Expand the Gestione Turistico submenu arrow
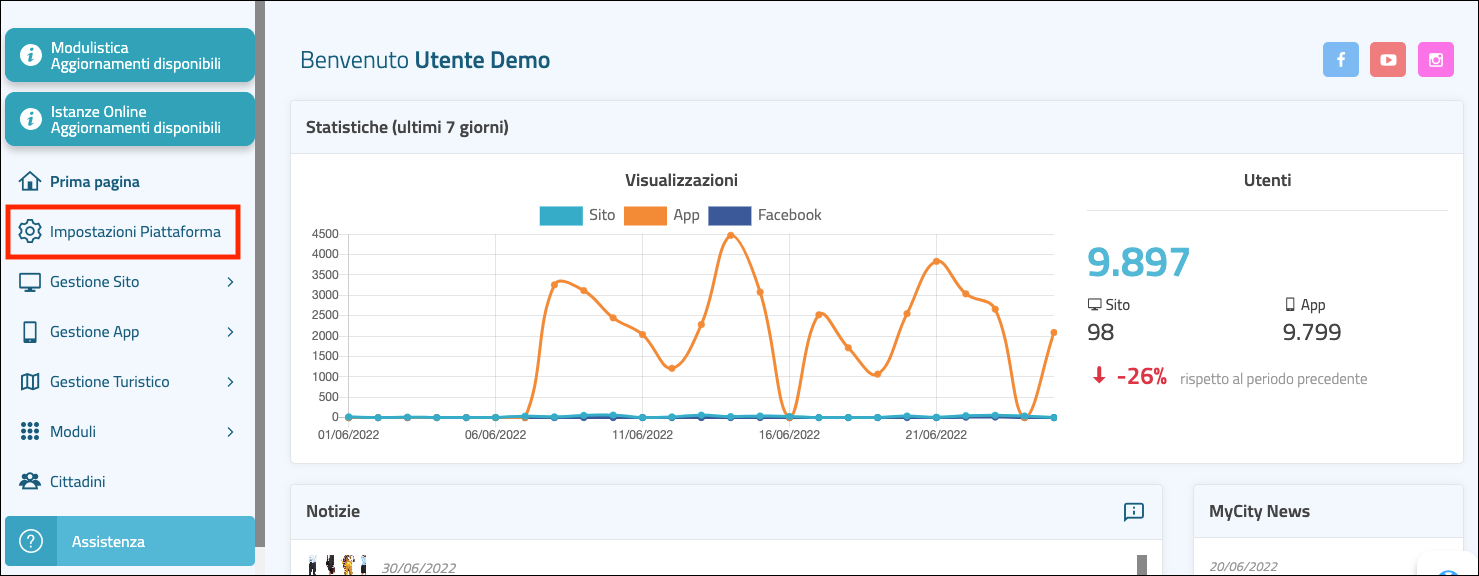 [x=230, y=382]
